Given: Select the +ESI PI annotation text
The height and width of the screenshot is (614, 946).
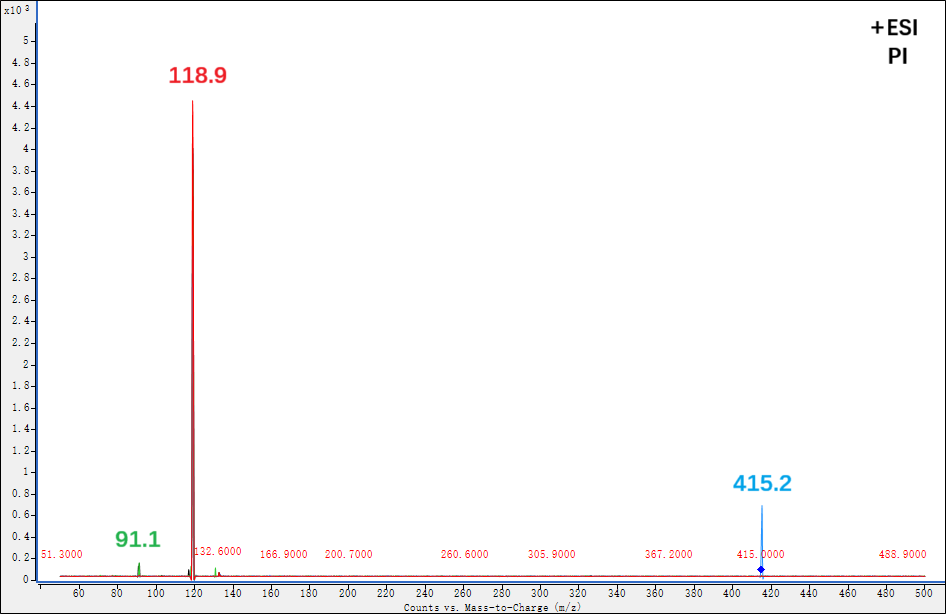Looking at the screenshot, I should [894, 43].
